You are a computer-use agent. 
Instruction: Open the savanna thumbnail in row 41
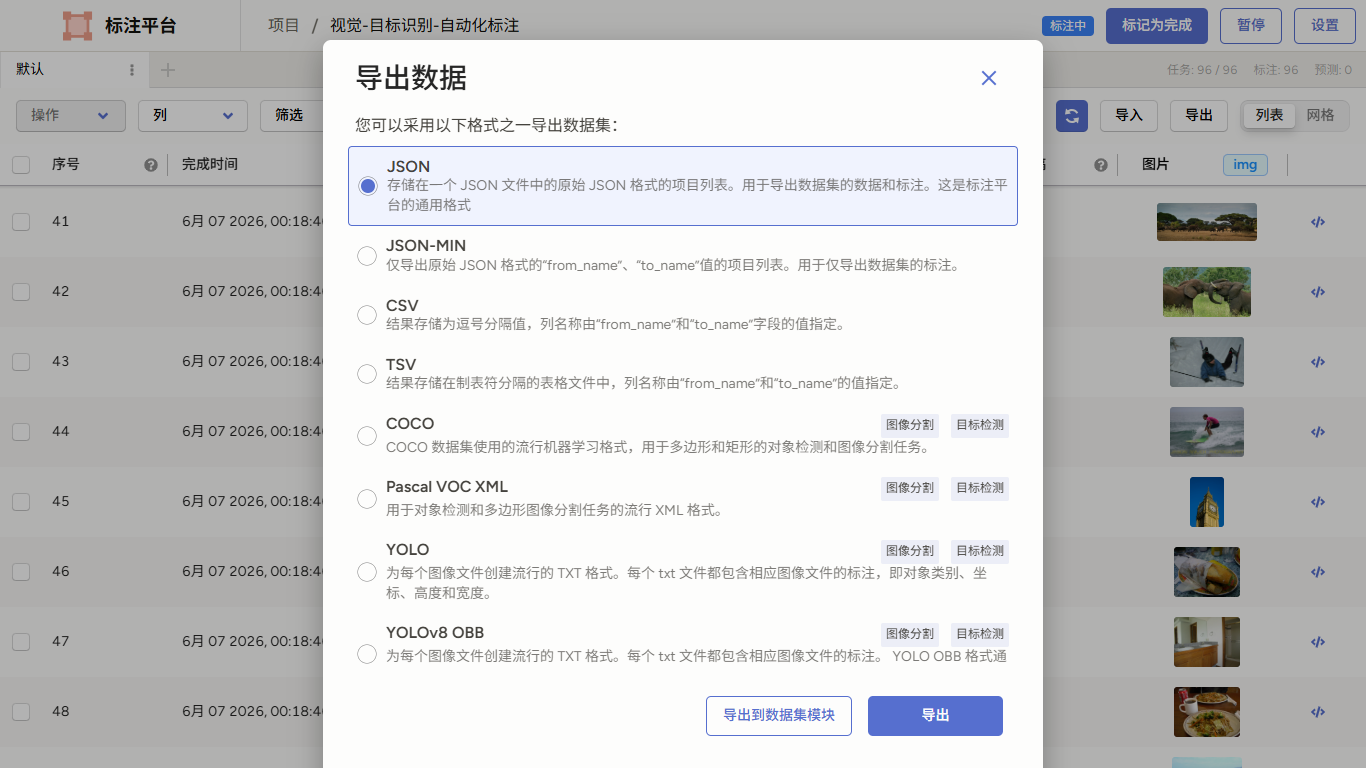point(1207,222)
